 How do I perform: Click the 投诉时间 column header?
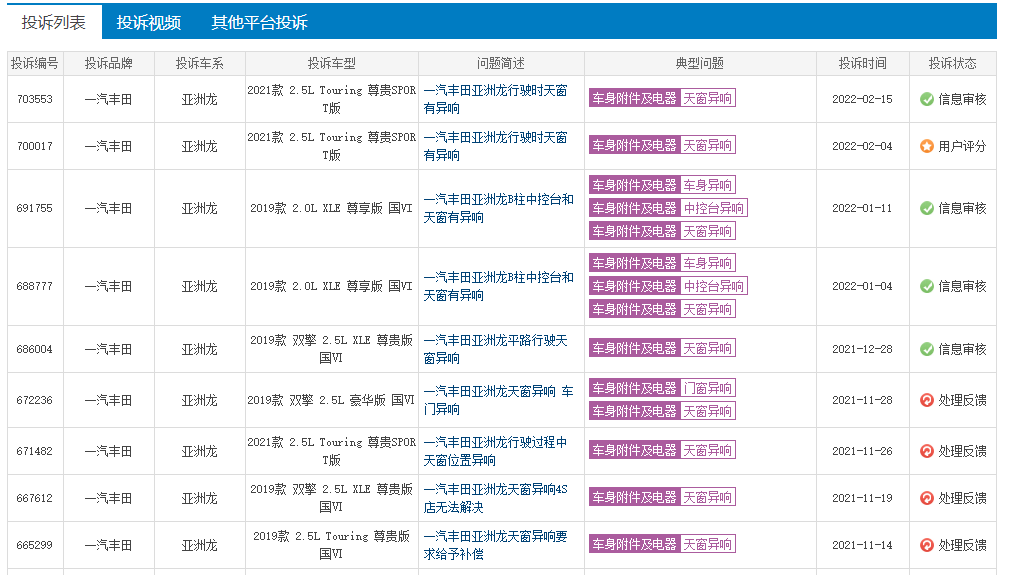863,63
